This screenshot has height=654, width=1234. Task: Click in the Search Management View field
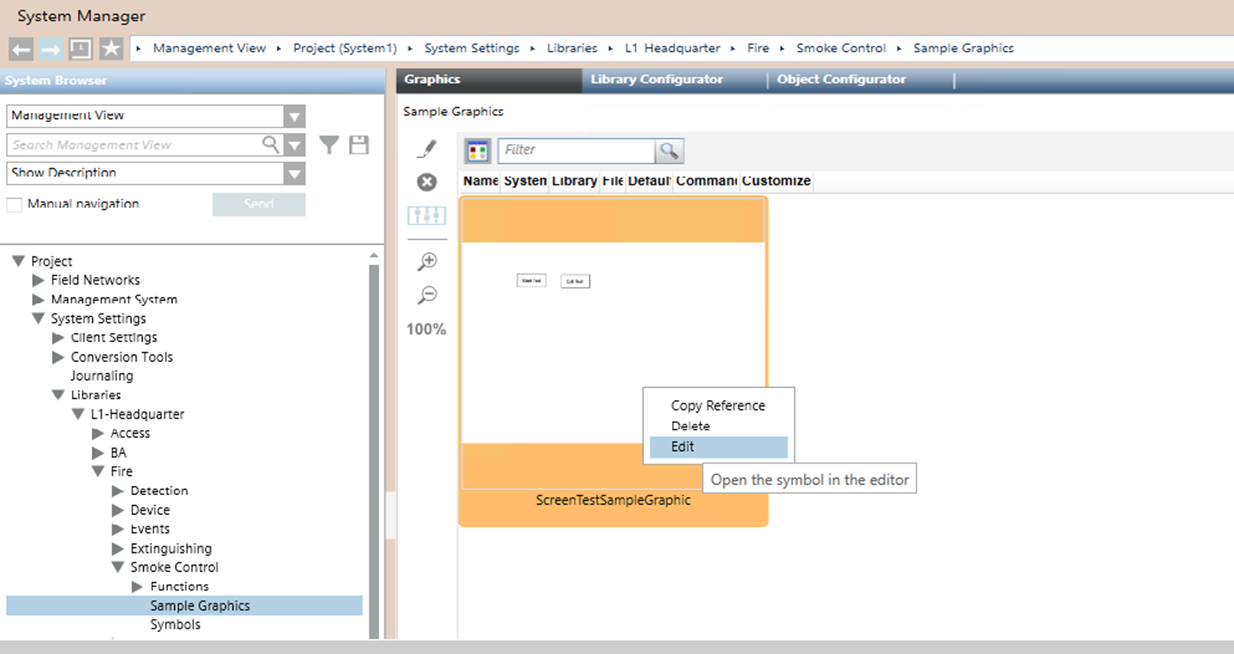click(x=134, y=145)
